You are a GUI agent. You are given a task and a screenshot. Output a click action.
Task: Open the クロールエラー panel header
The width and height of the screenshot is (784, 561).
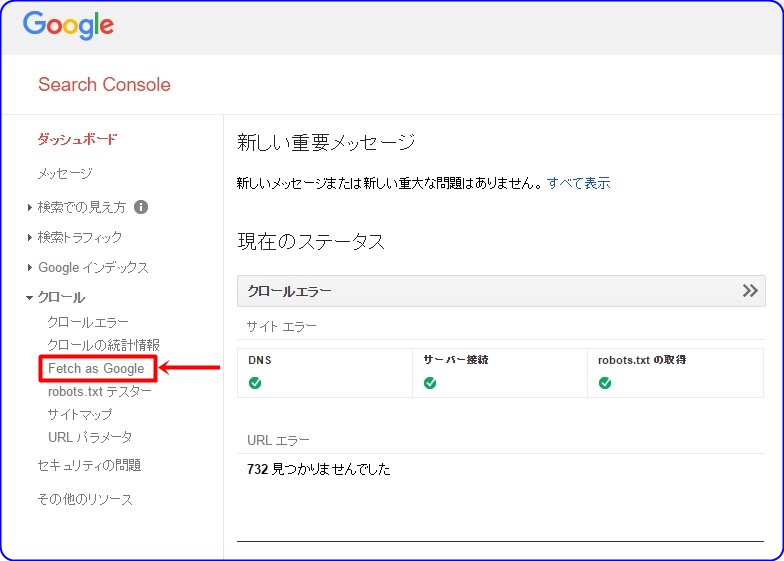pyautogui.click(x=501, y=291)
